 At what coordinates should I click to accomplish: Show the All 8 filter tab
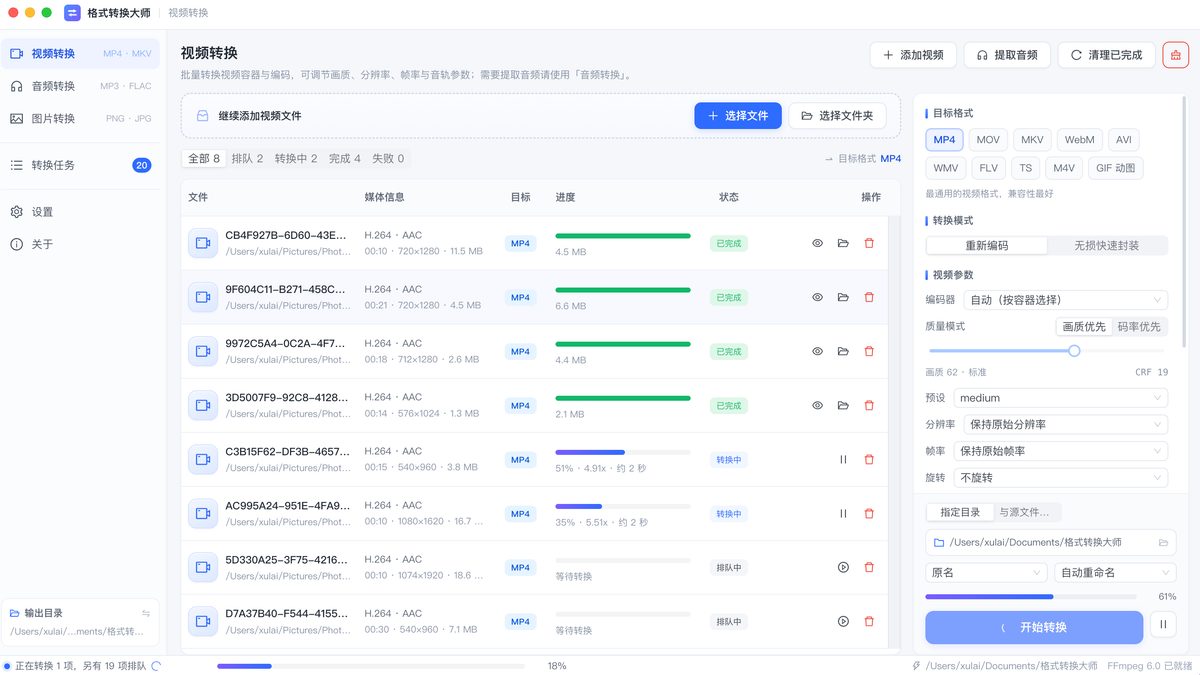(203, 158)
